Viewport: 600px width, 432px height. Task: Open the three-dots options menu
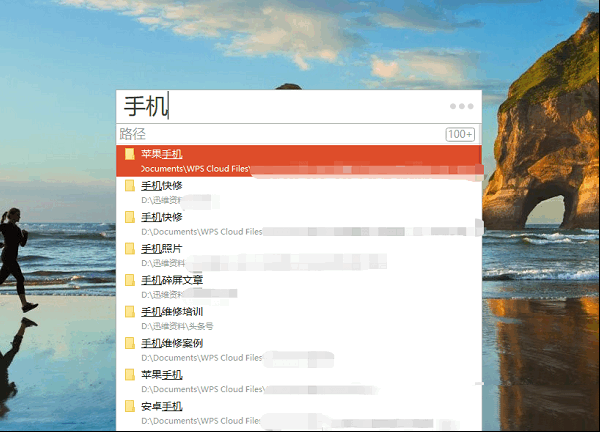(461, 106)
